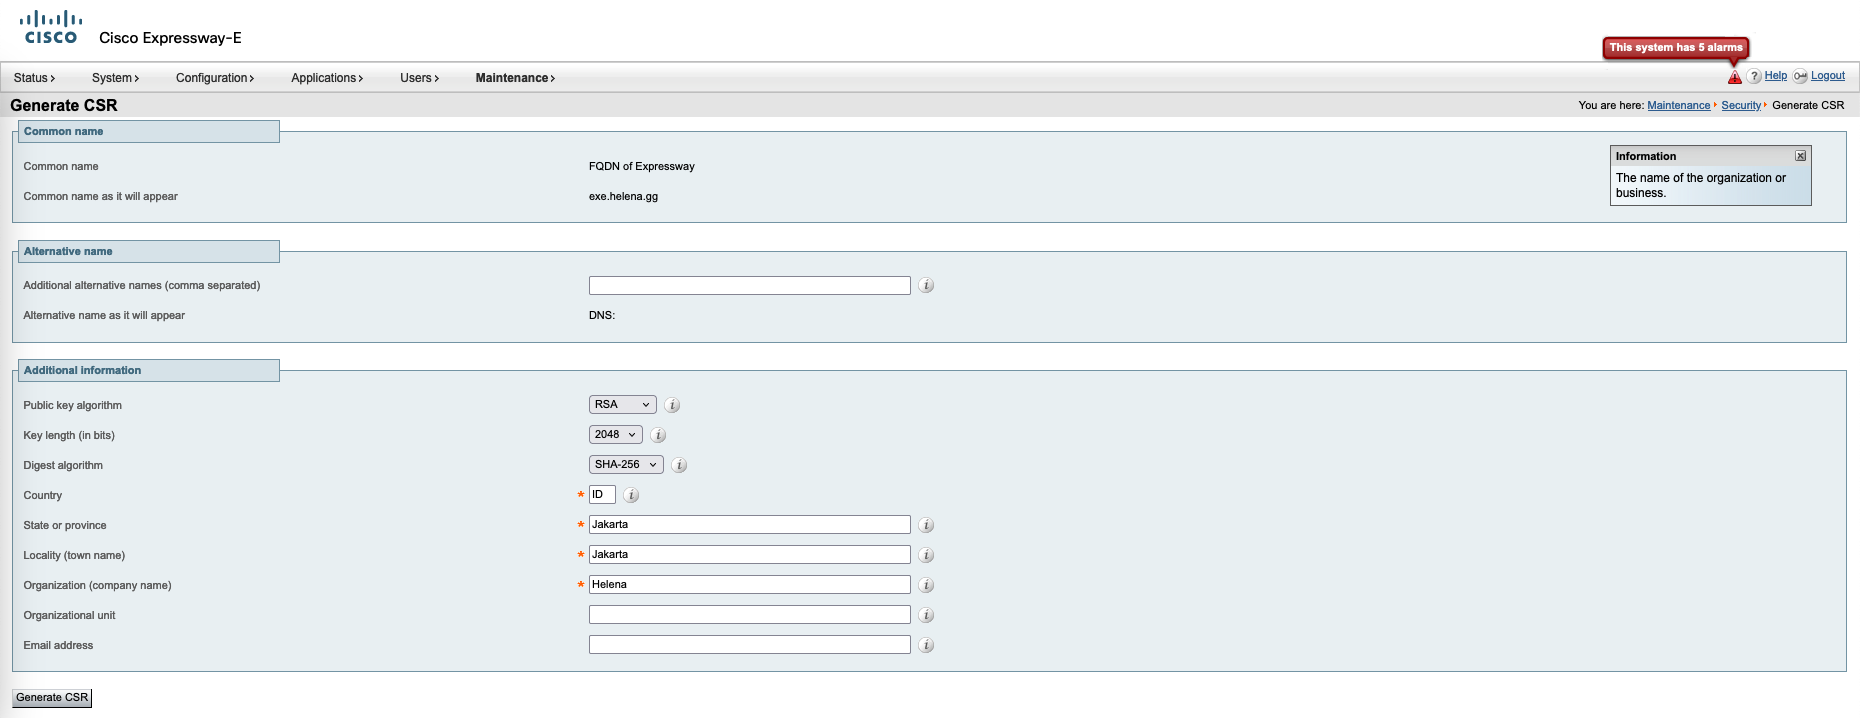
Task: Click the Email address input field
Action: 749,645
